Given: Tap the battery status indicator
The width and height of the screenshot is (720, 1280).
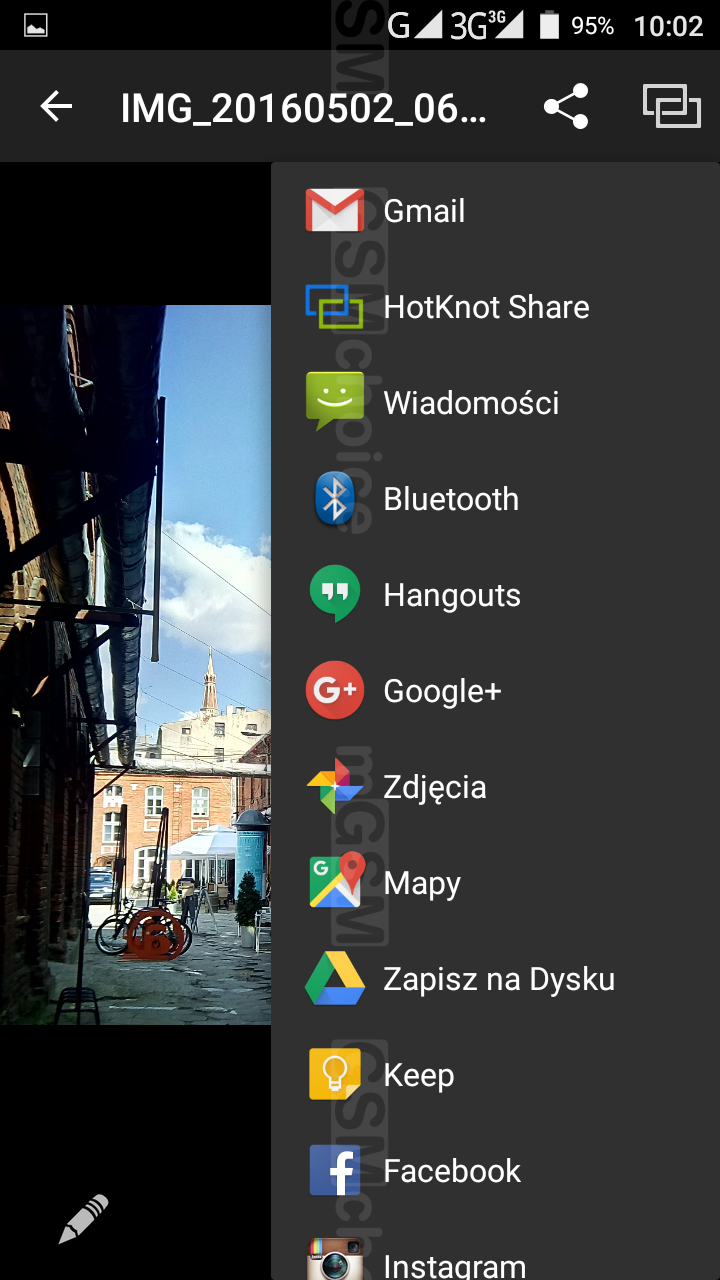Looking at the screenshot, I should click(549, 25).
